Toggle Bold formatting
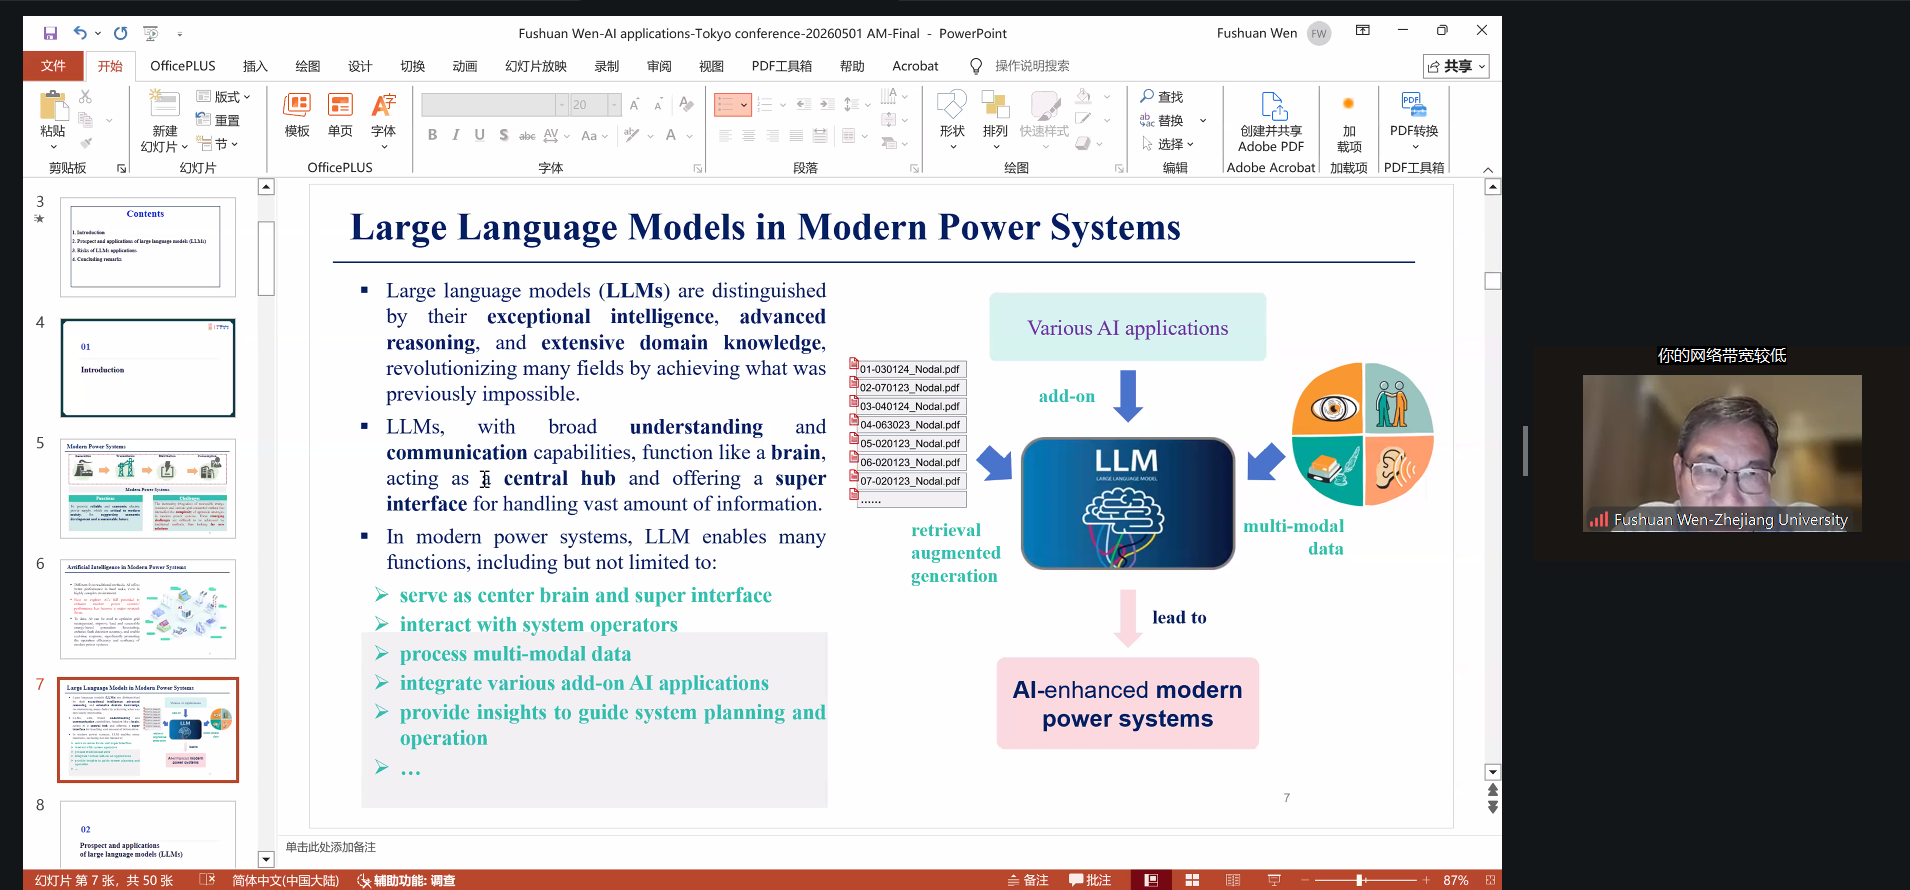This screenshot has width=1910, height=890. click(x=432, y=135)
